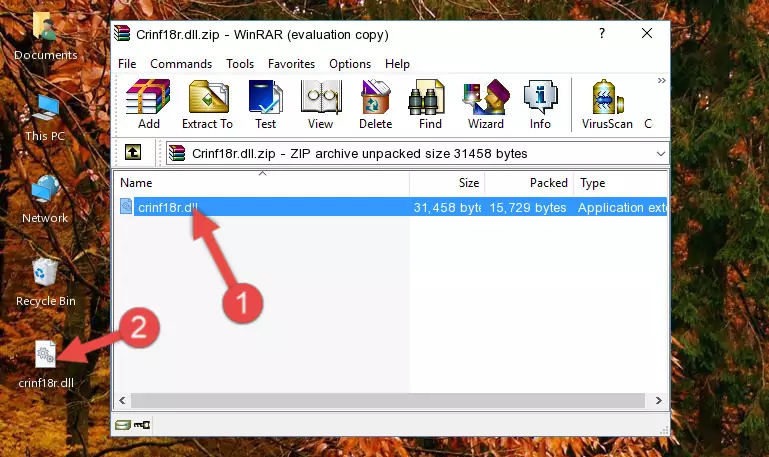Click the WinRAR title bar icon
This screenshot has height=457, width=769.
122,33
